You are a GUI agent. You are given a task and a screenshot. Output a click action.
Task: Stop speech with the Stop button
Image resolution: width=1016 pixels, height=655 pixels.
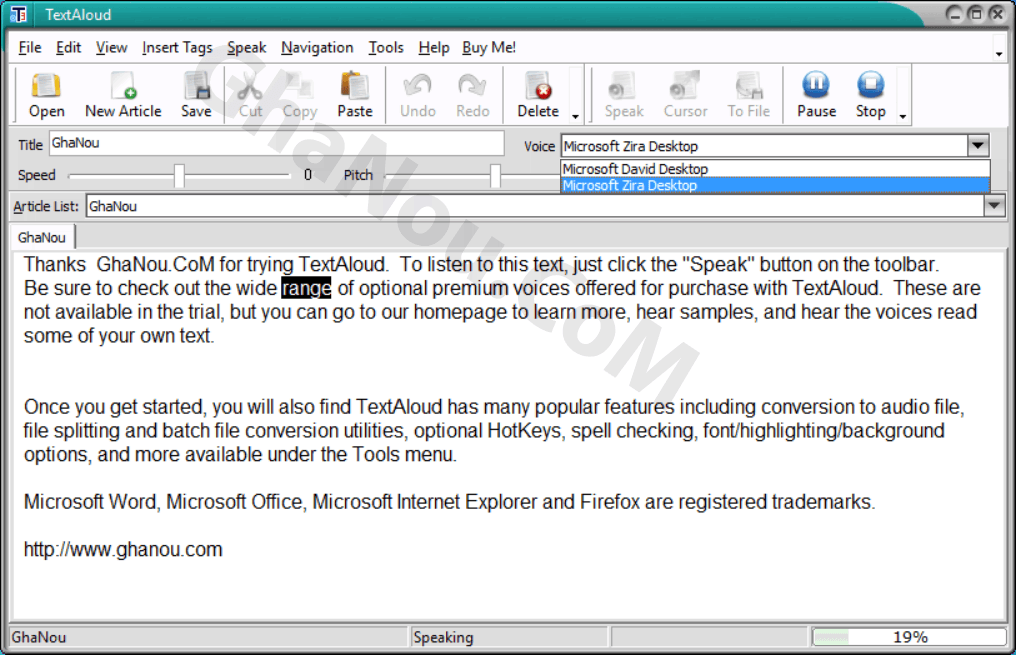click(870, 95)
